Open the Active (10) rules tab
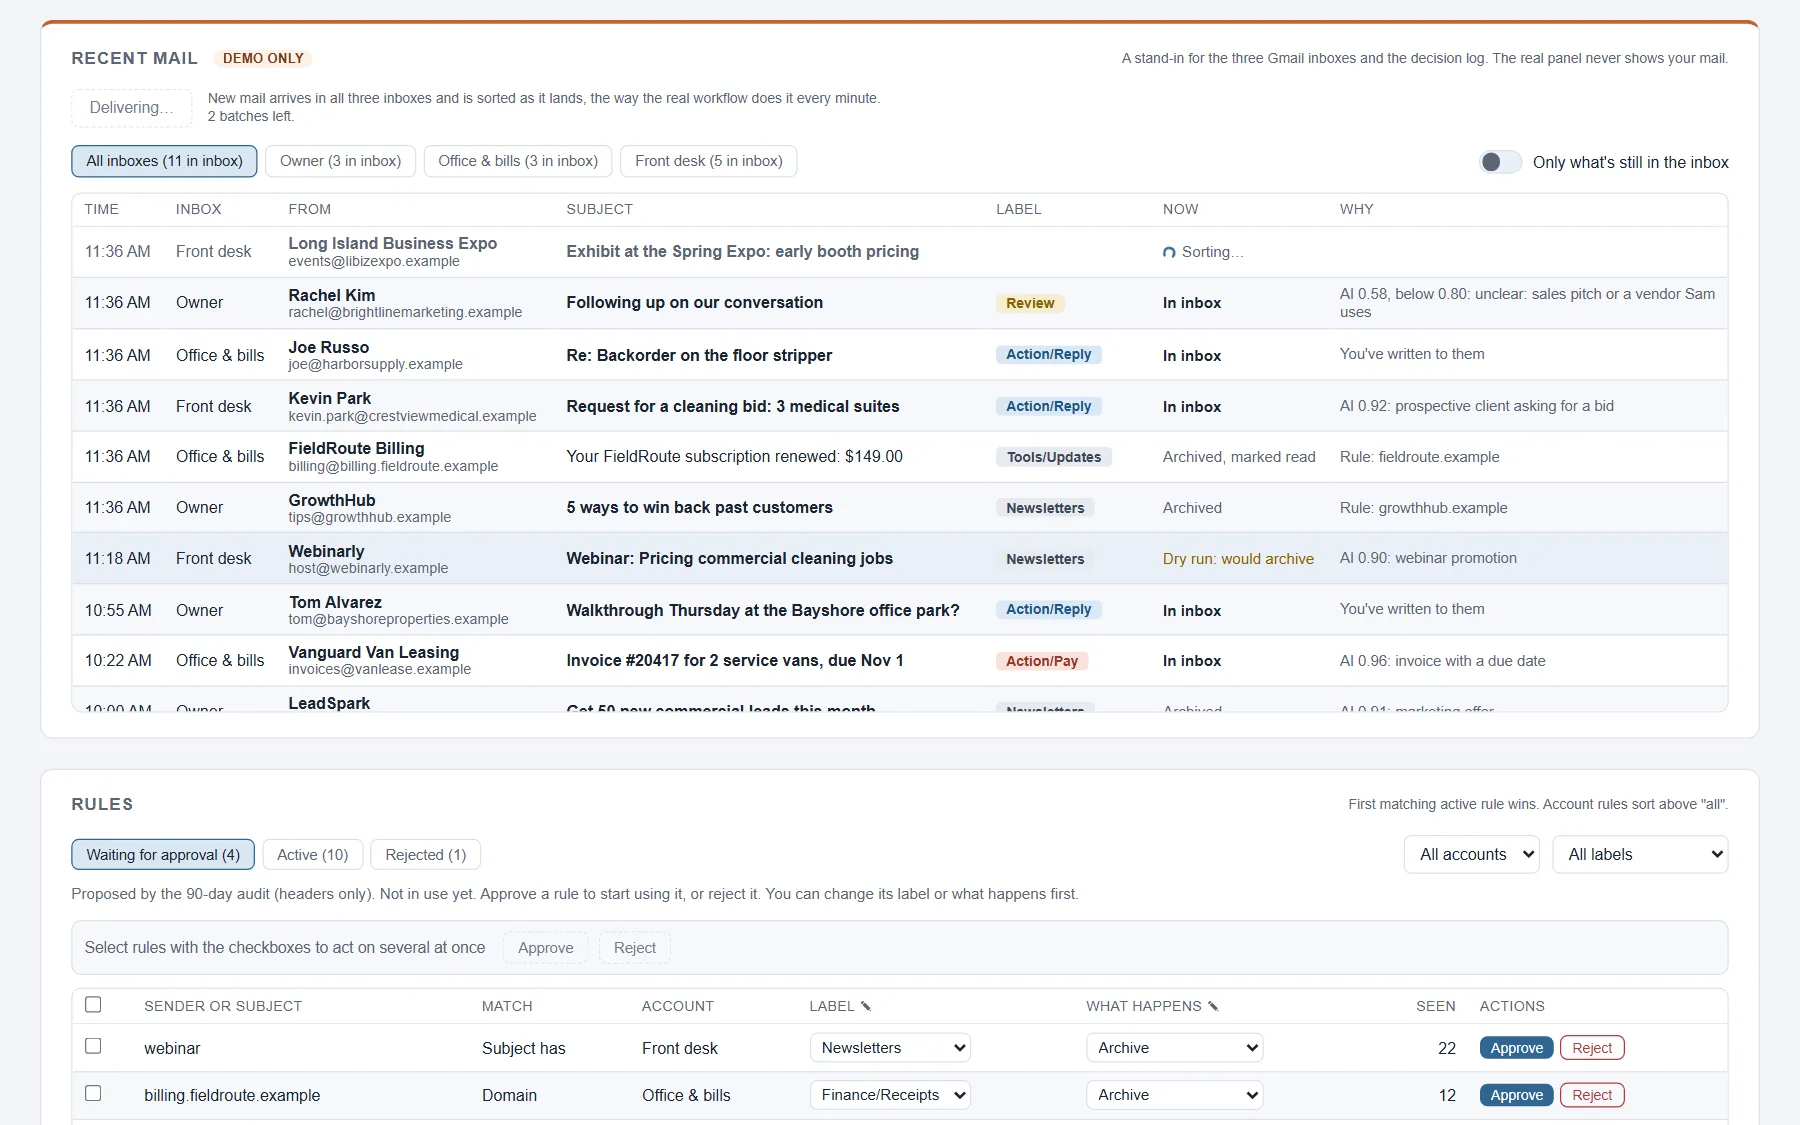This screenshot has height=1125, width=1800. pos(312,855)
